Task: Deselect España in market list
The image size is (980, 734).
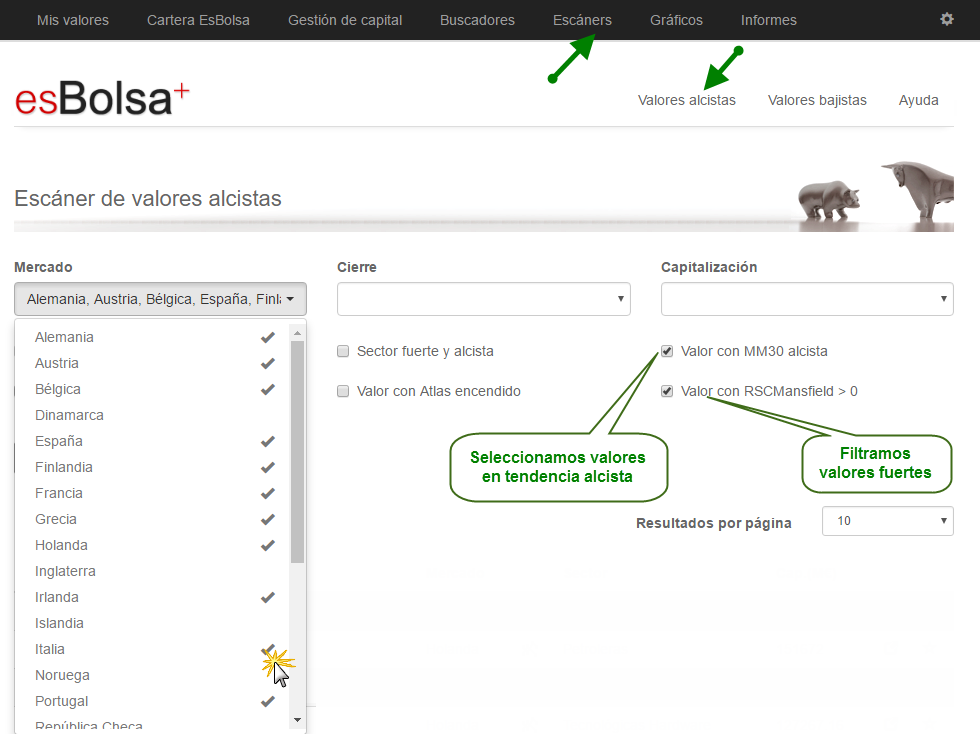Action: click(153, 441)
